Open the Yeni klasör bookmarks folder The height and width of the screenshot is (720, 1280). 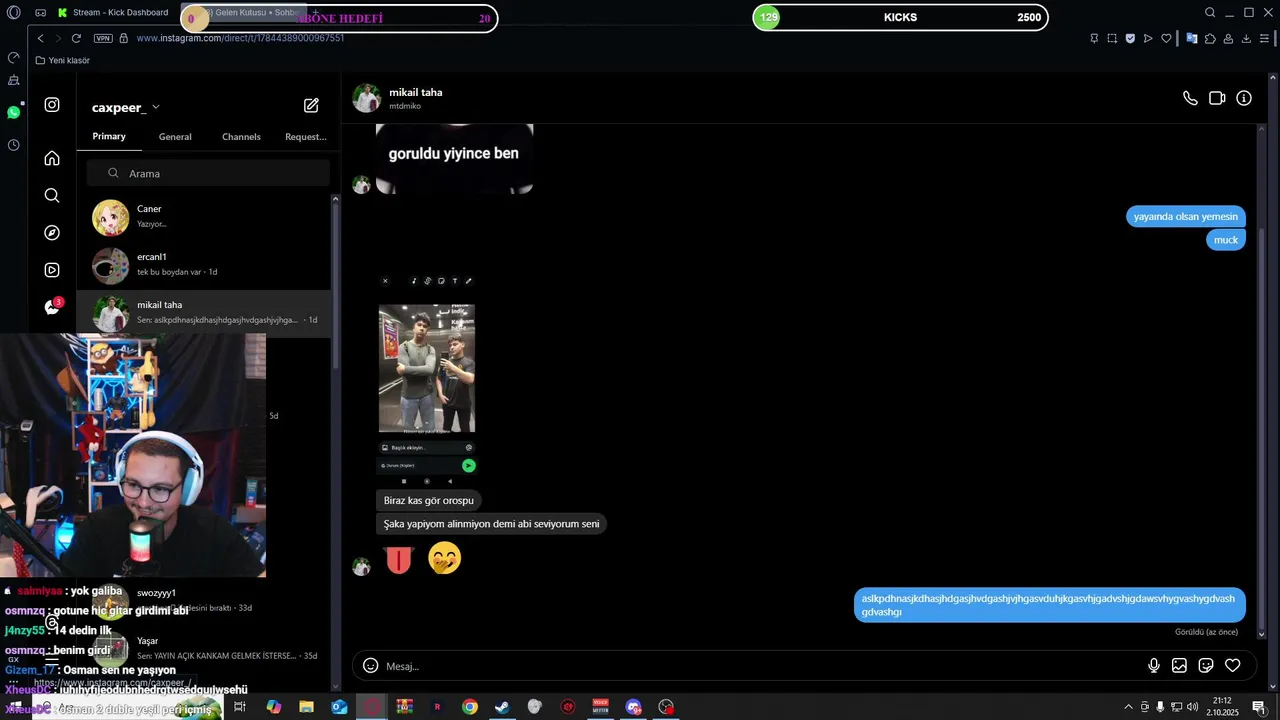point(62,60)
